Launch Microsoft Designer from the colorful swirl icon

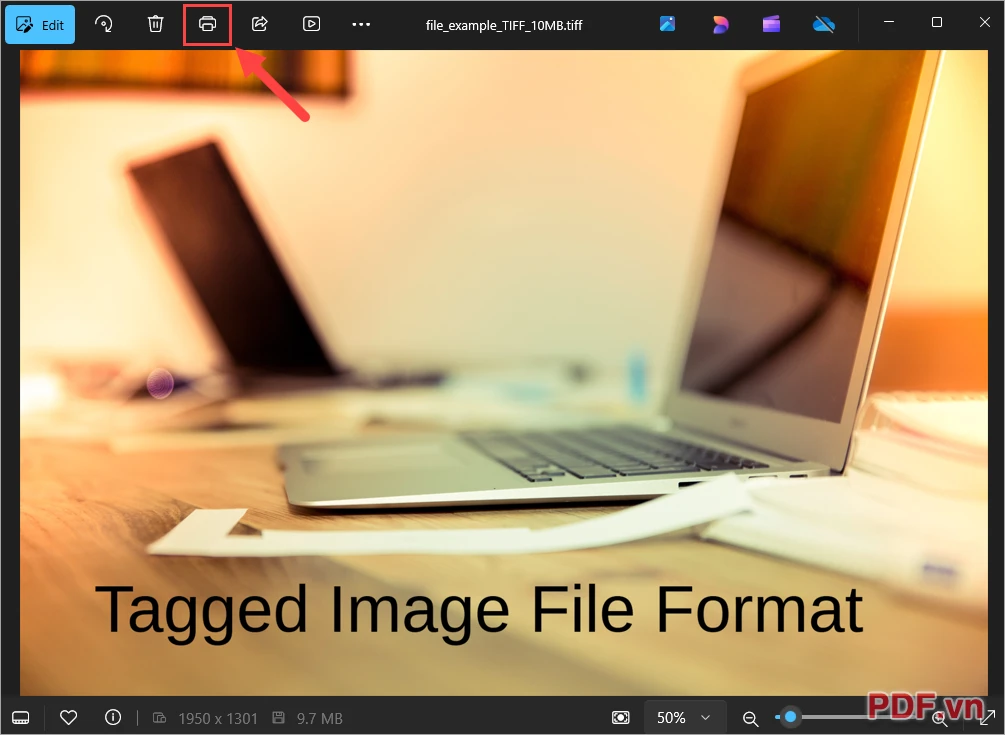point(720,24)
